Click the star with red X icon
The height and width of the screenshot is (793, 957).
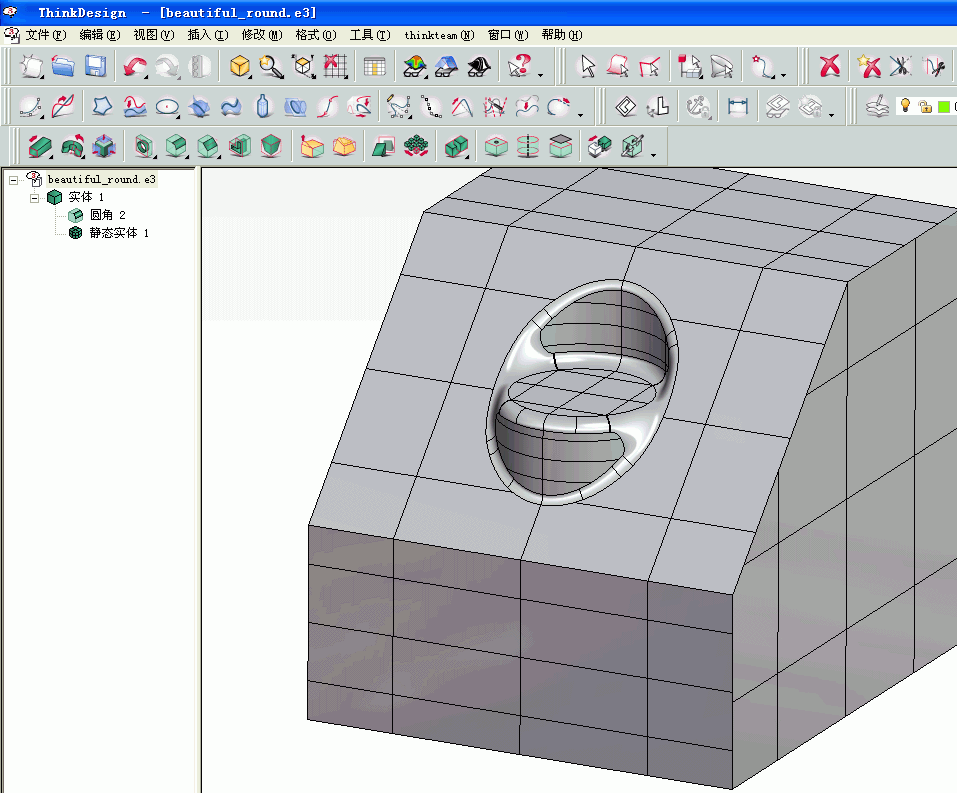pyautogui.click(x=869, y=66)
